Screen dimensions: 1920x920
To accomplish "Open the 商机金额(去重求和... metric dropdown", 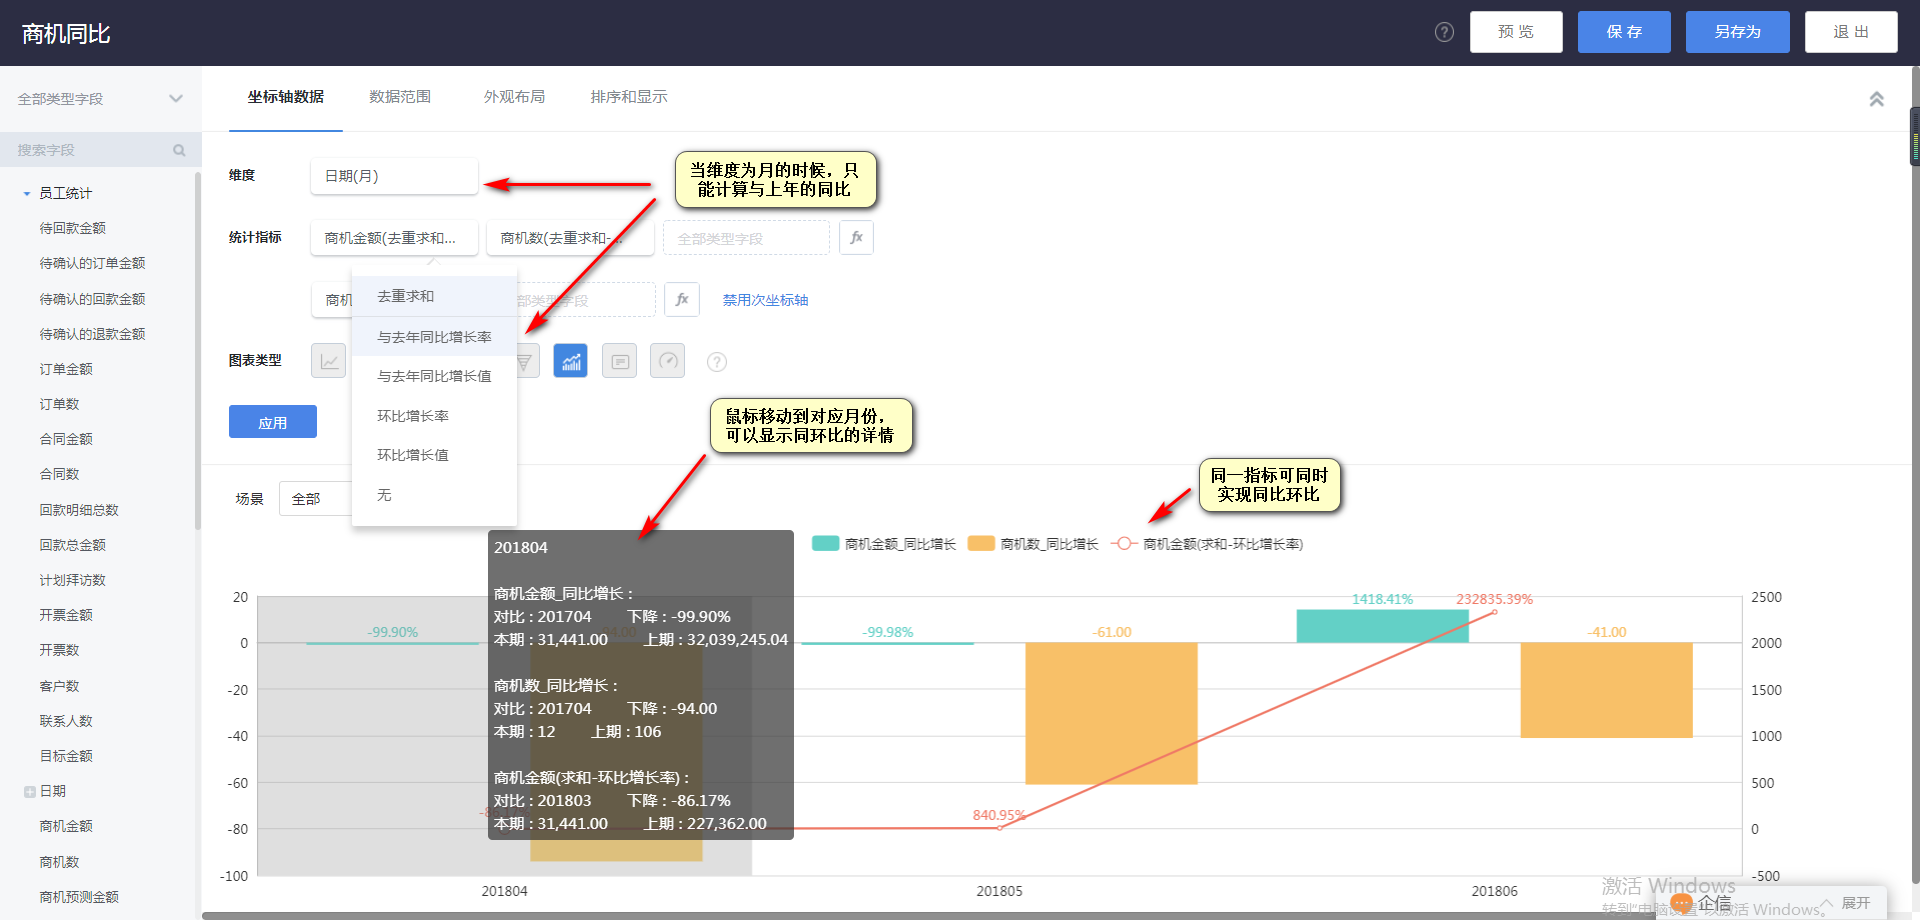I will [x=394, y=238].
